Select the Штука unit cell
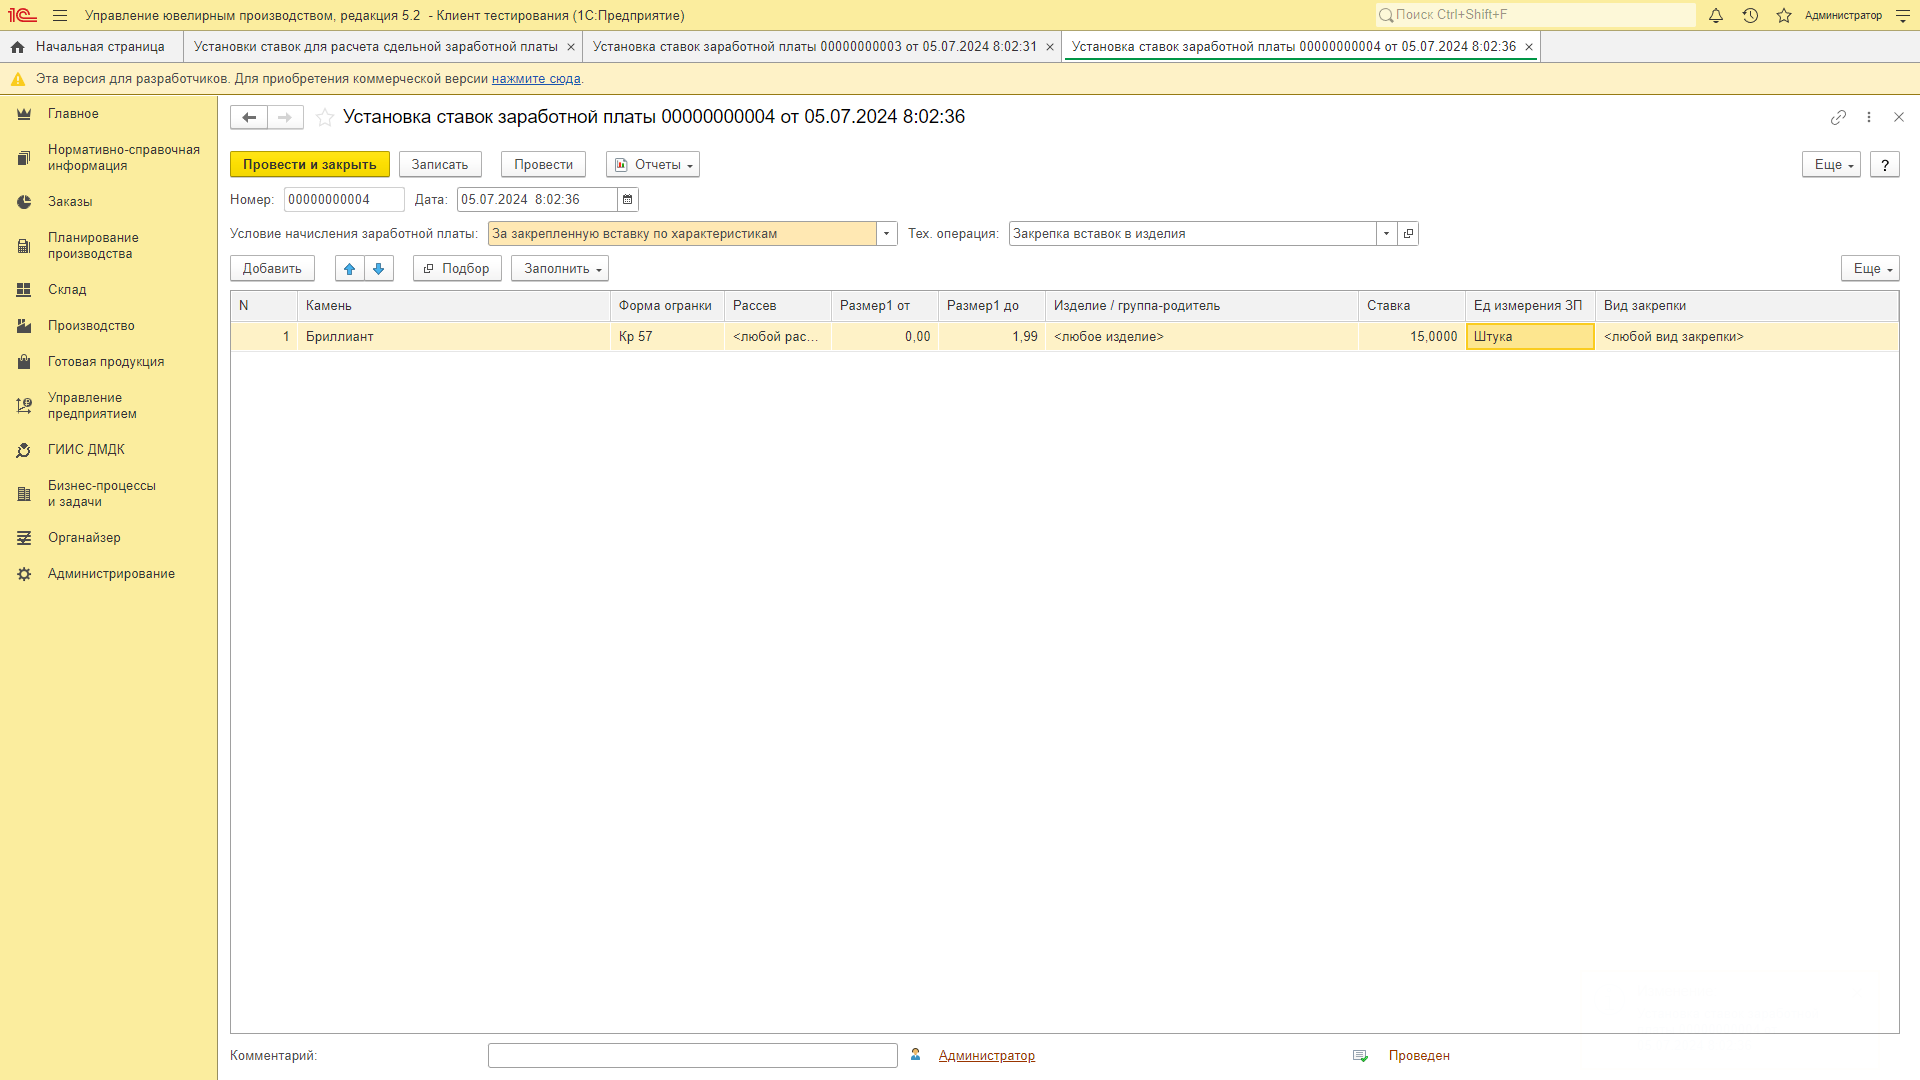The image size is (1920, 1080). point(1530,337)
